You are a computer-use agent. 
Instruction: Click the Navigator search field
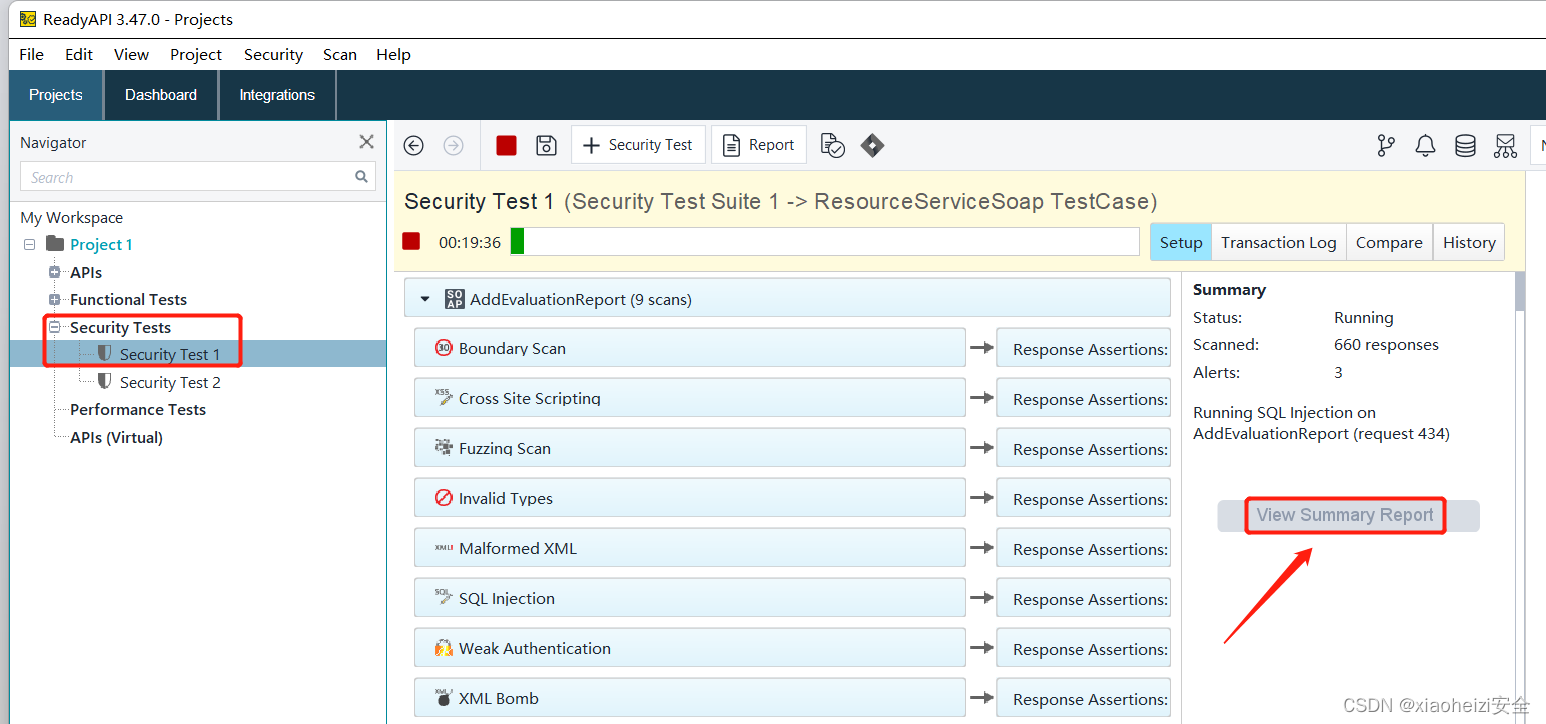pyautogui.click(x=198, y=177)
